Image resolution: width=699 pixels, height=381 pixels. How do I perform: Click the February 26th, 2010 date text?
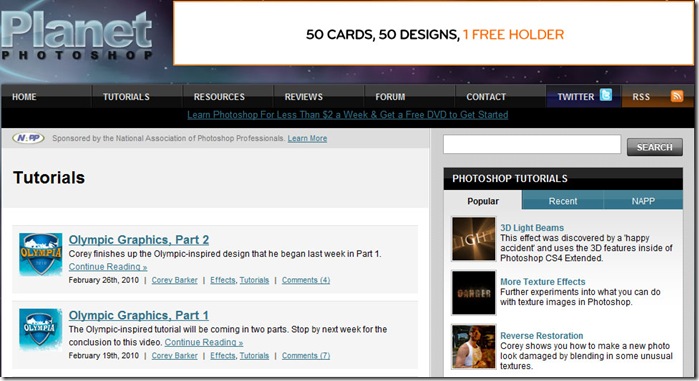click(x=103, y=280)
